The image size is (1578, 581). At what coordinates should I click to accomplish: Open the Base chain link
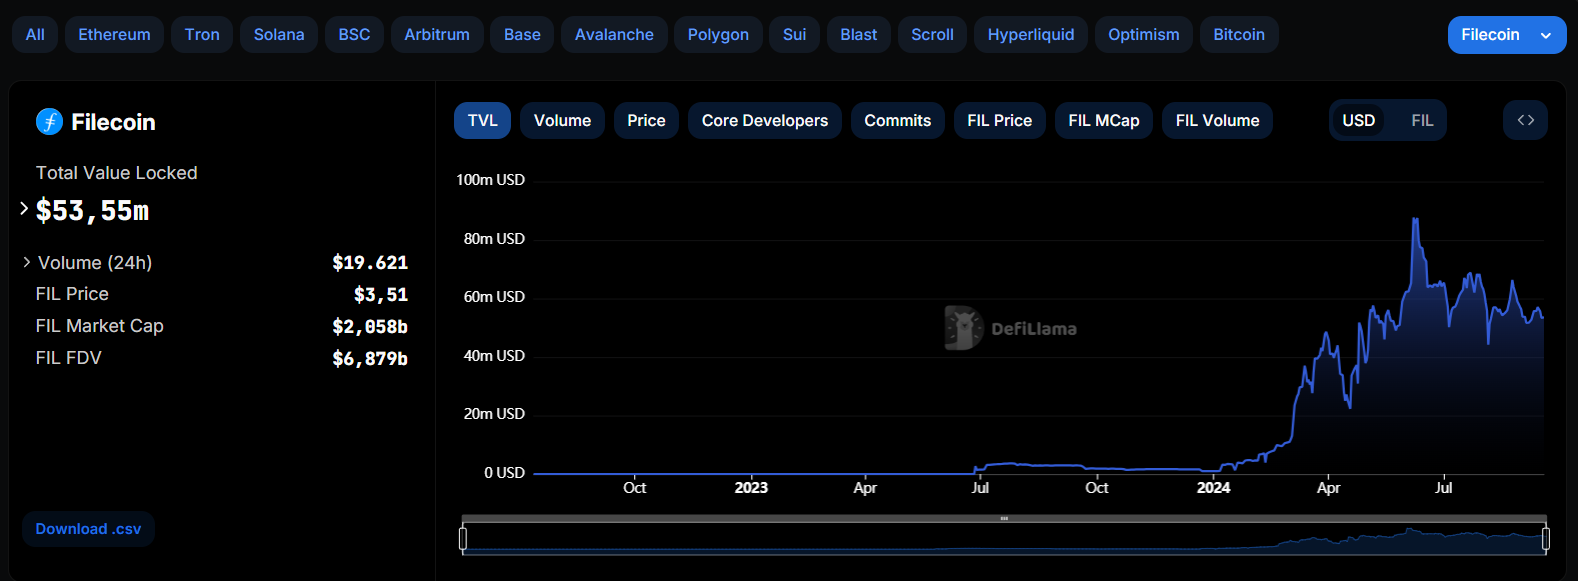(522, 34)
